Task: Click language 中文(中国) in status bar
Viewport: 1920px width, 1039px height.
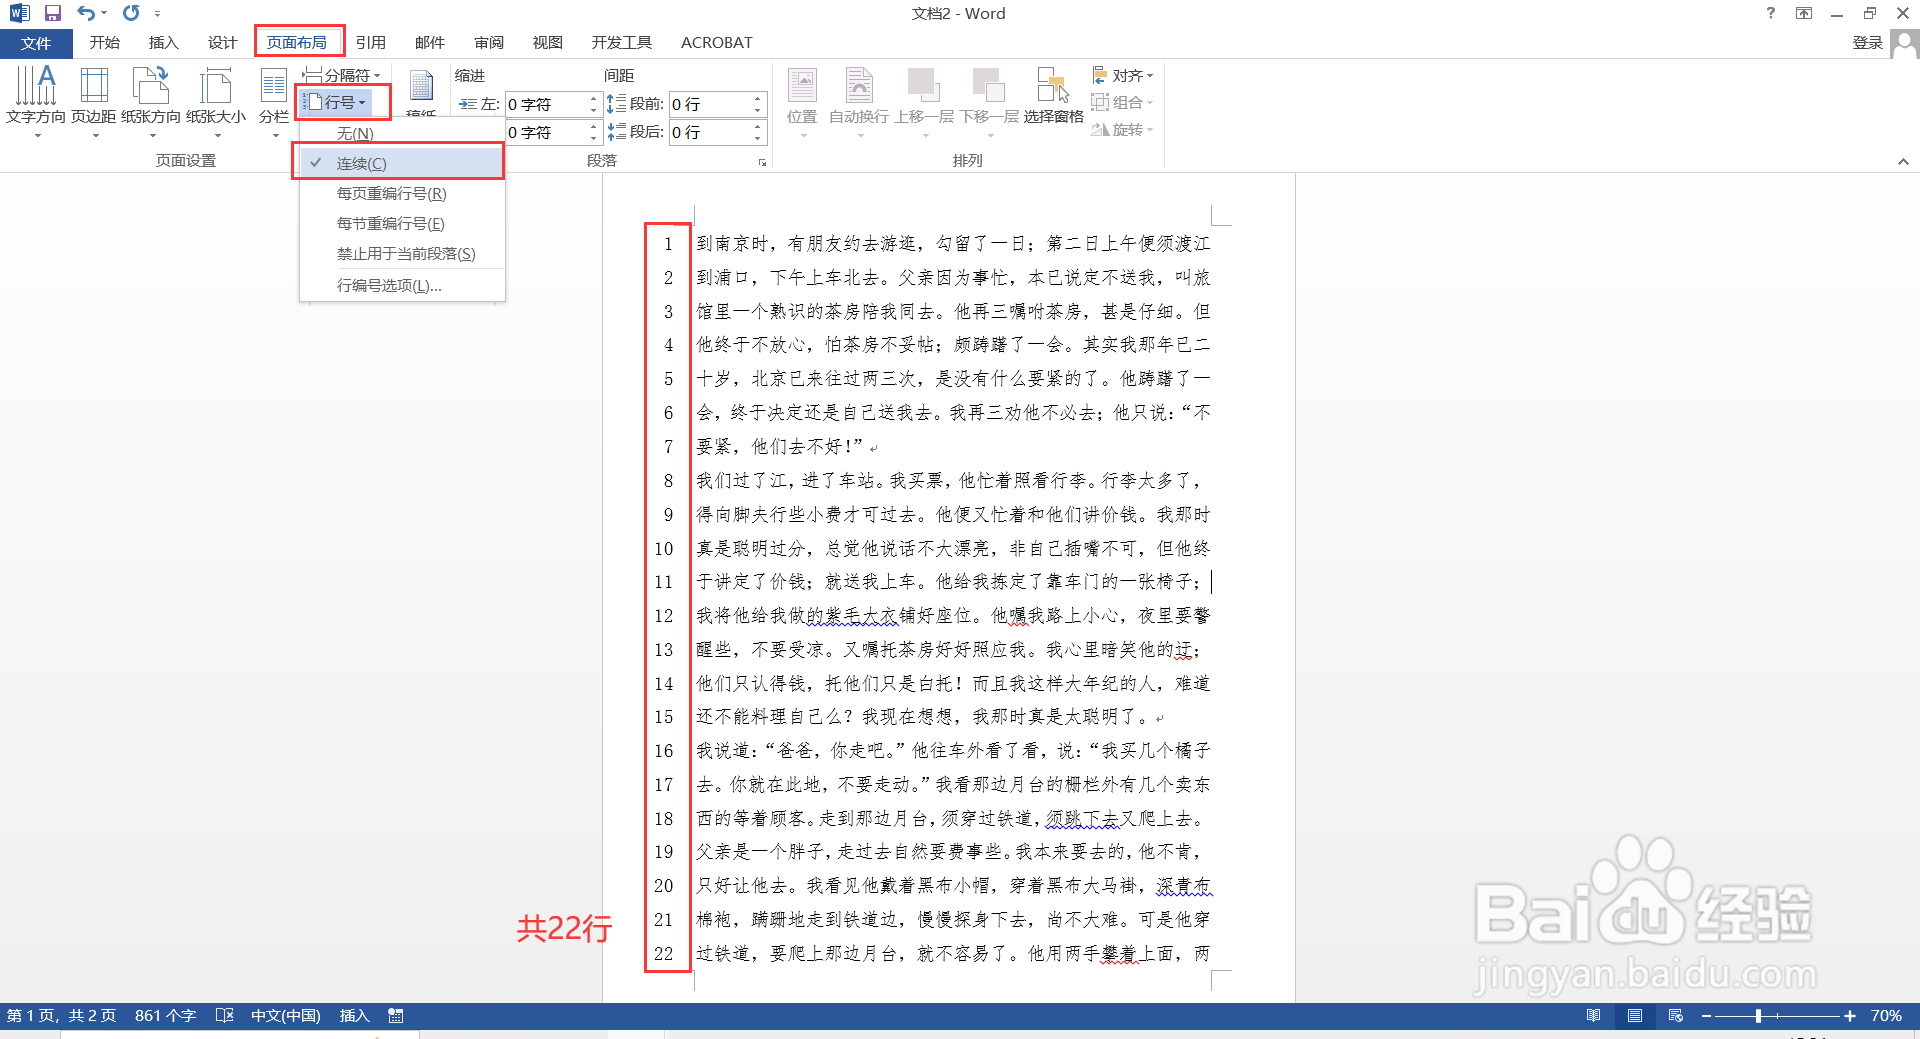Action: coord(285,1015)
